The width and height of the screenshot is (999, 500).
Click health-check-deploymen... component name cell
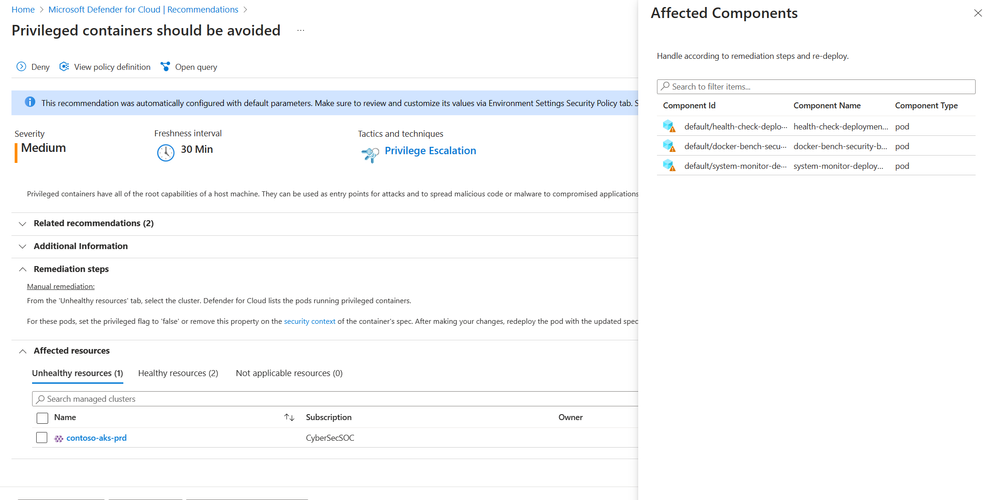[841, 127]
